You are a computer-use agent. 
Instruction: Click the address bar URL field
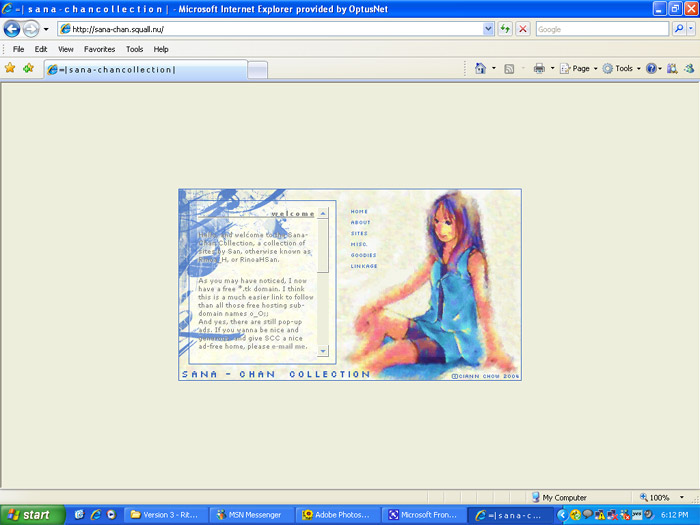click(x=271, y=29)
